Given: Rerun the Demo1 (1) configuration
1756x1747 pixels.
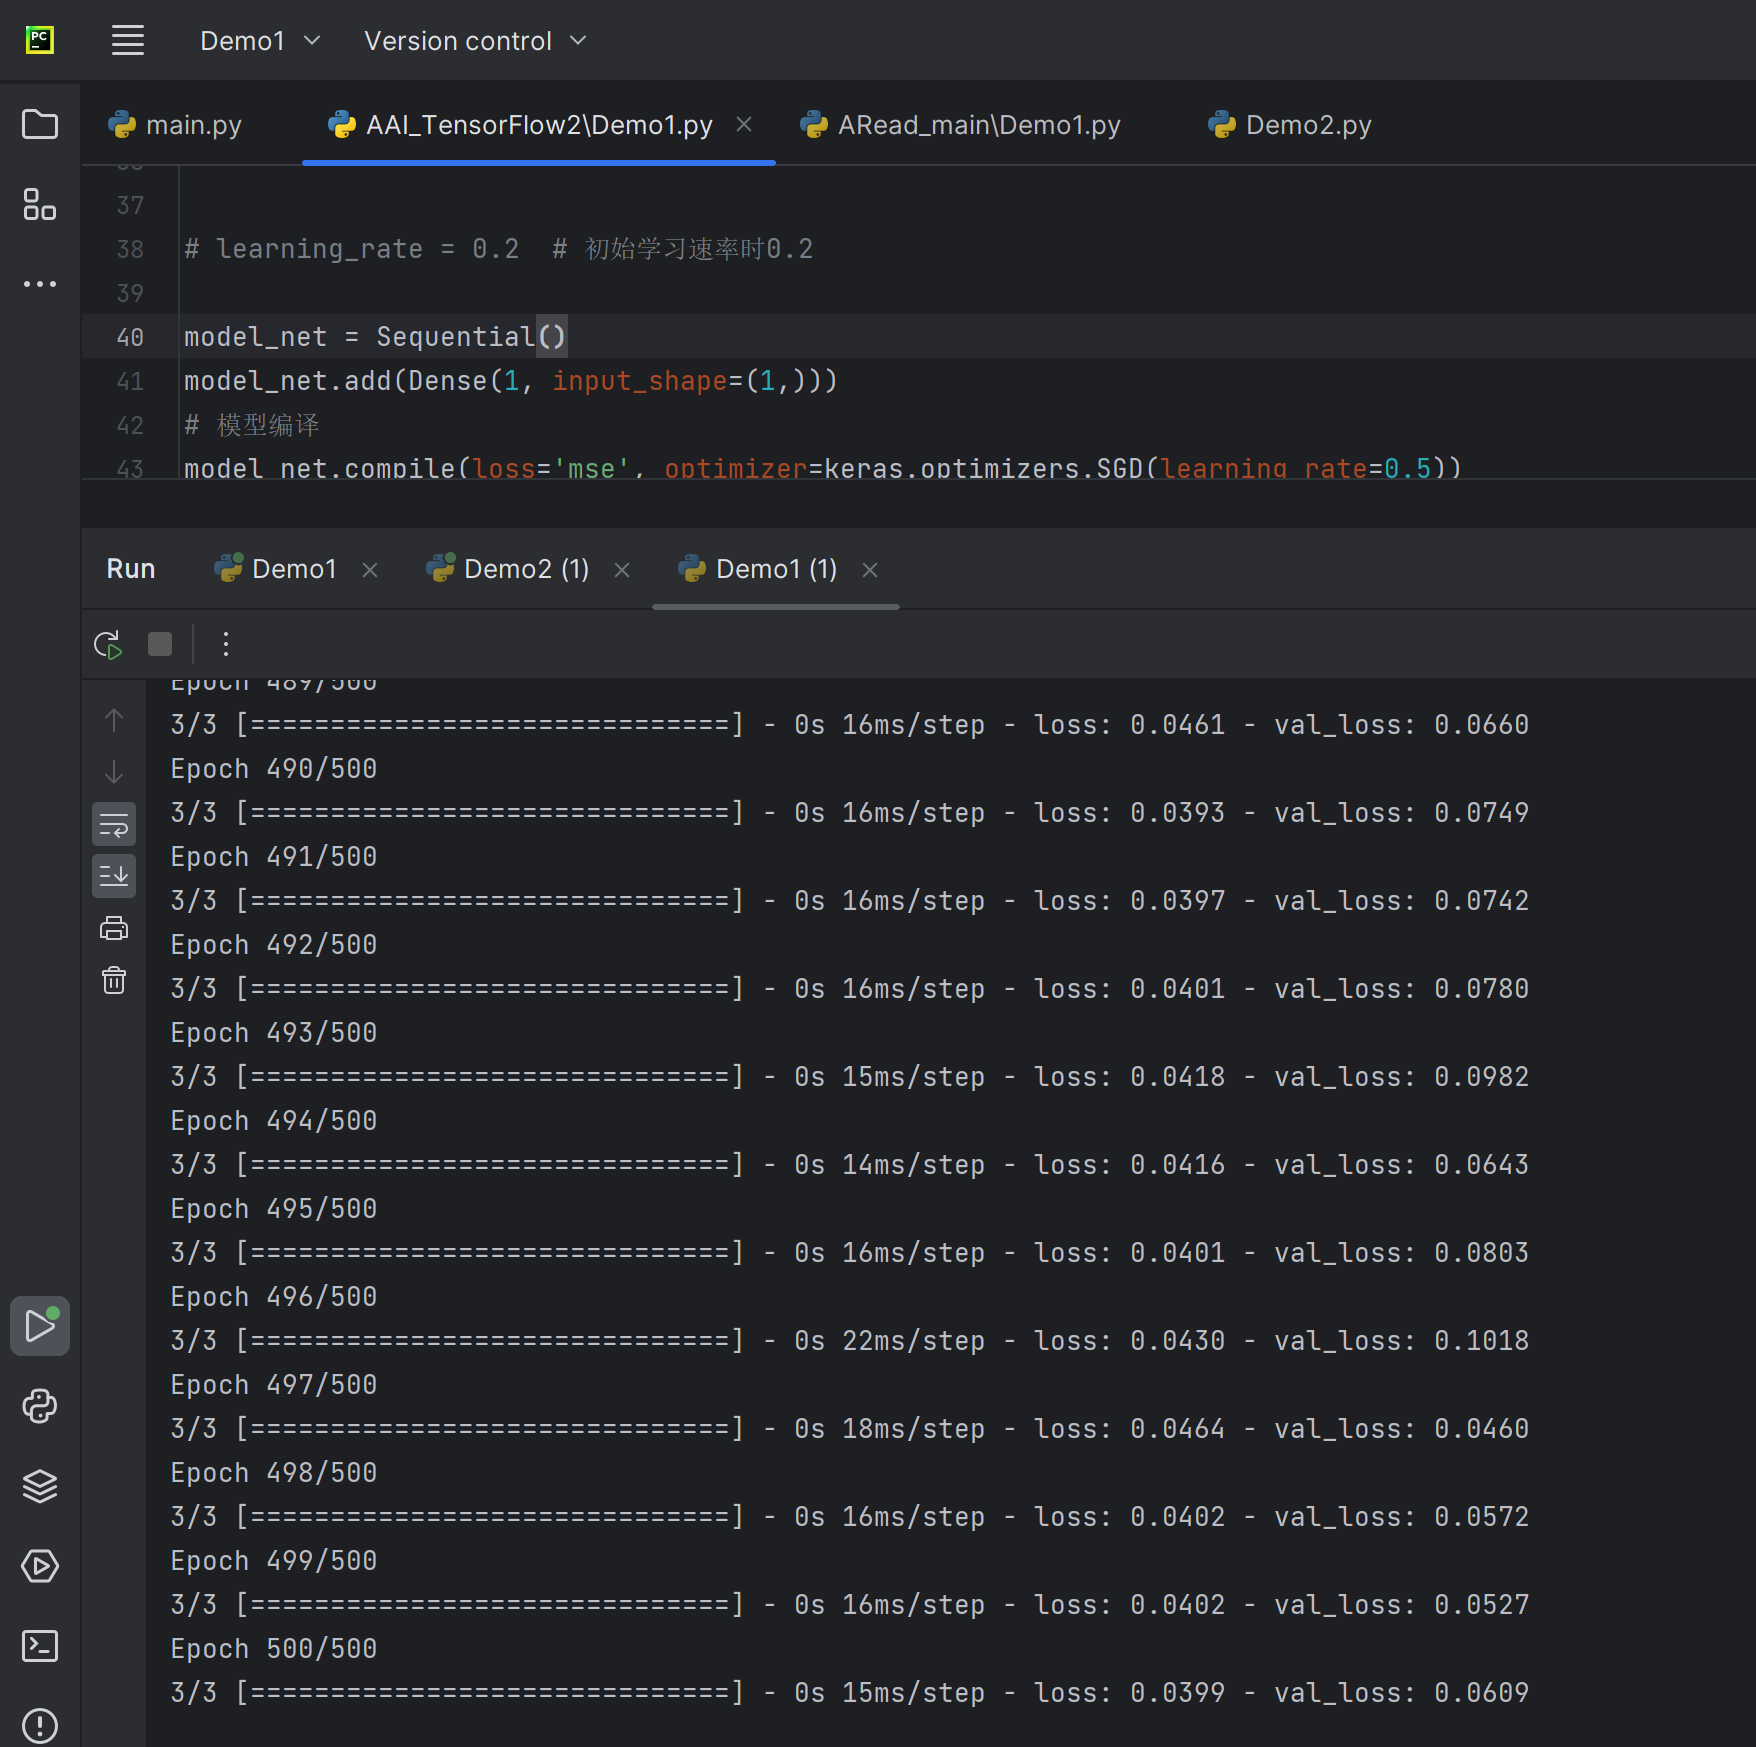Looking at the screenshot, I should coord(109,643).
